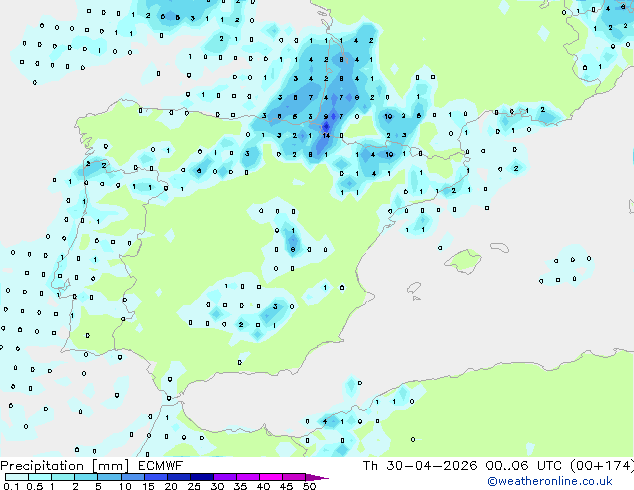Click the '25' legend scale label
The height and width of the screenshot is (490, 634).
(194, 486)
